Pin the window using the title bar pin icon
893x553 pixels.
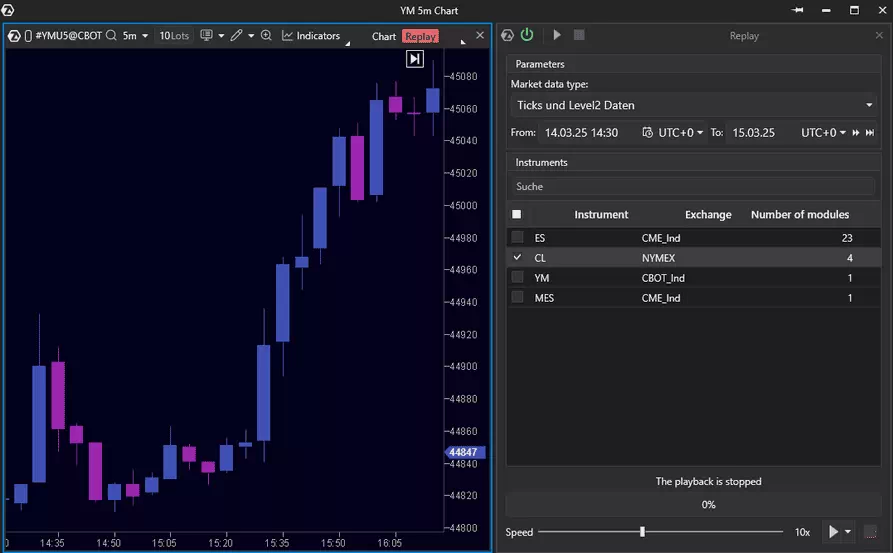(x=797, y=10)
